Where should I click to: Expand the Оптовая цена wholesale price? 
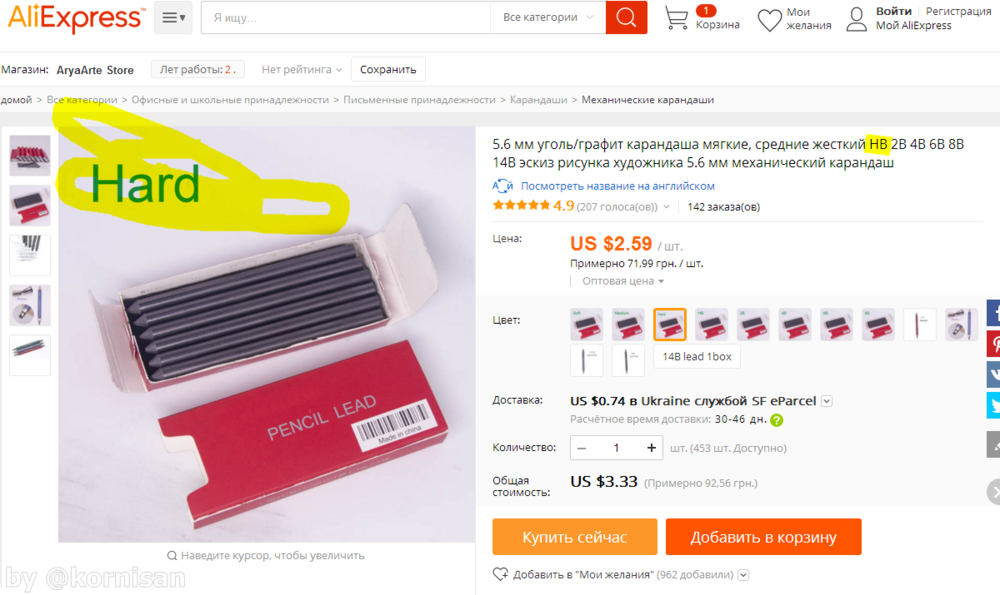(622, 281)
